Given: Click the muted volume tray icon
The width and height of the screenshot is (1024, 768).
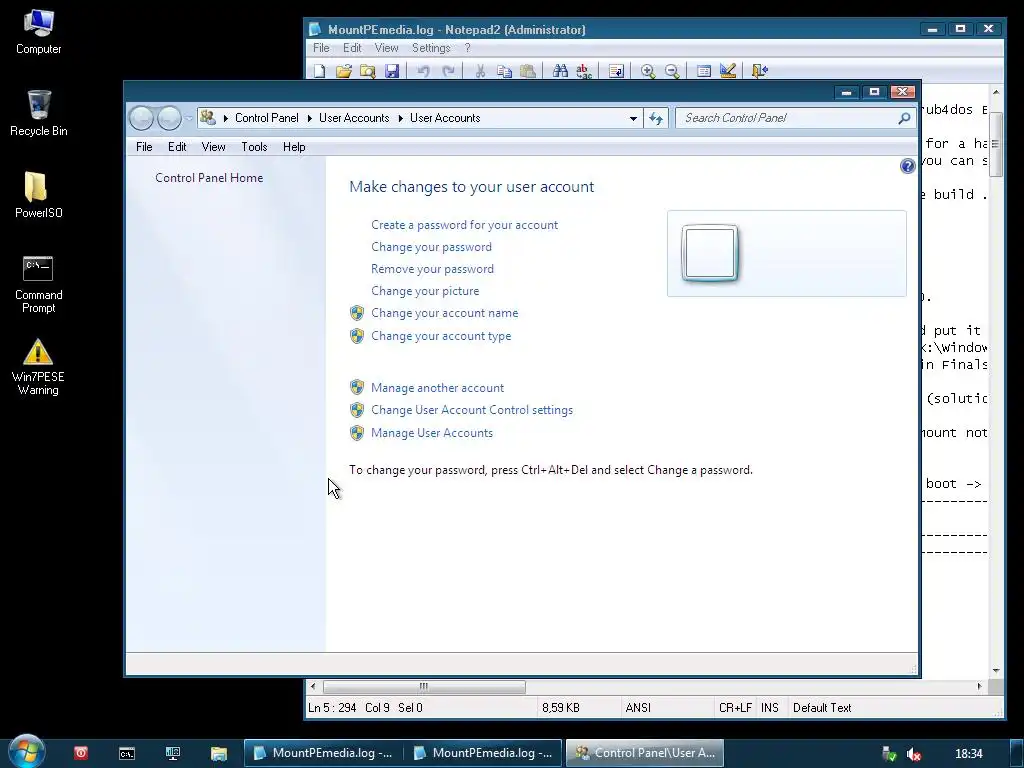Looking at the screenshot, I should (x=914, y=754).
